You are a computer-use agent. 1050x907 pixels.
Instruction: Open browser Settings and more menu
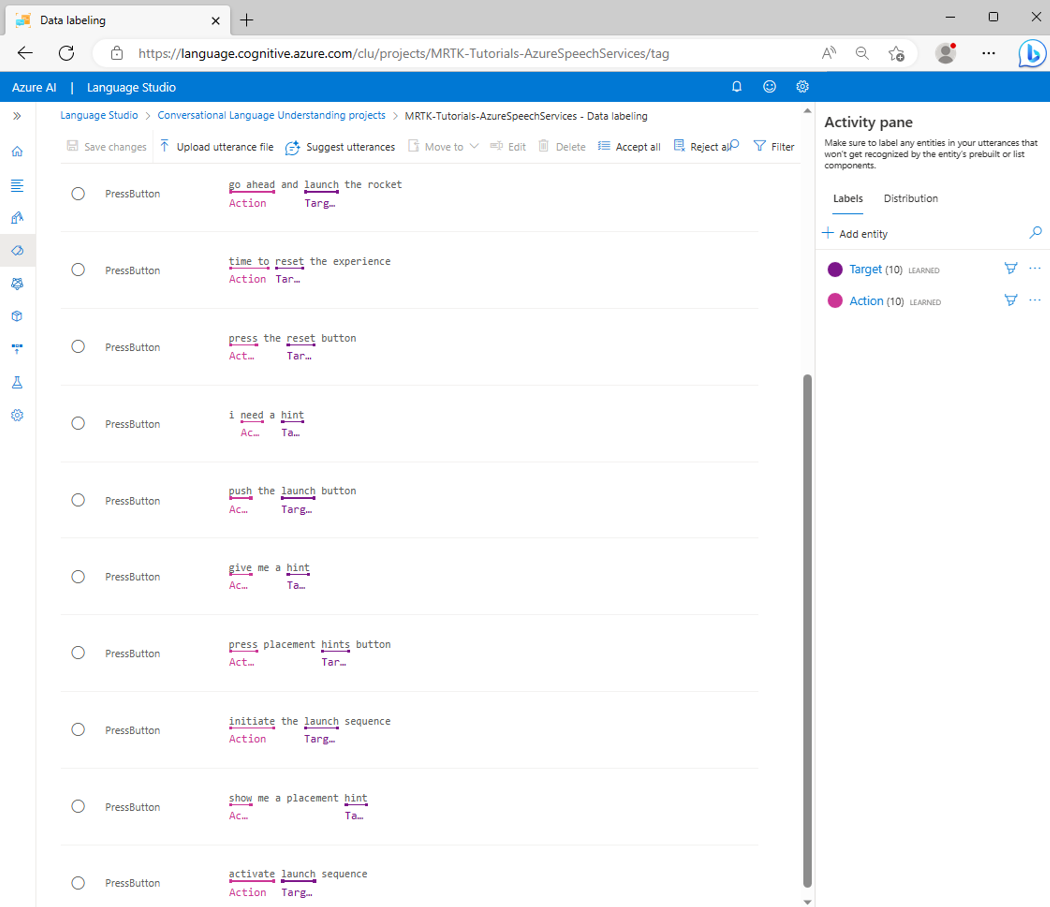click(988, 53)
